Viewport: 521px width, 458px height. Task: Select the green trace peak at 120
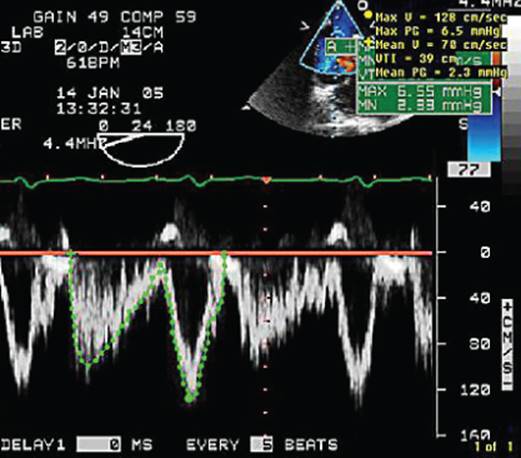point(190,397)
